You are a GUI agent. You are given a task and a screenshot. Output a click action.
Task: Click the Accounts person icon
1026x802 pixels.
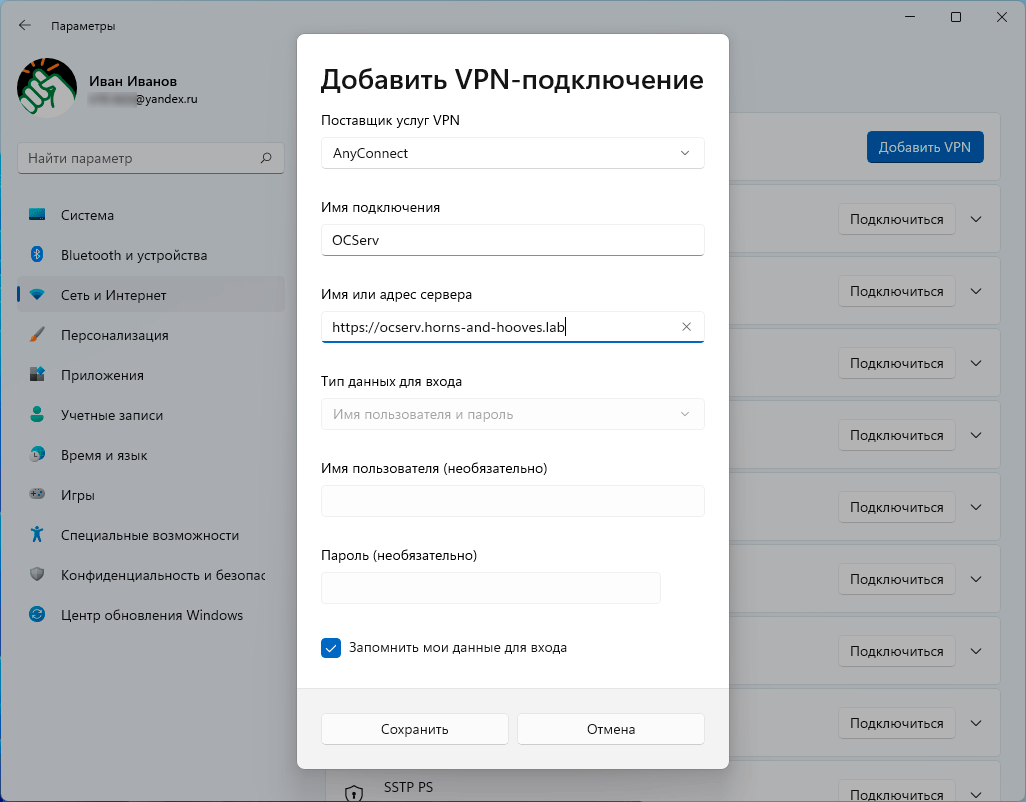[37, 415]
